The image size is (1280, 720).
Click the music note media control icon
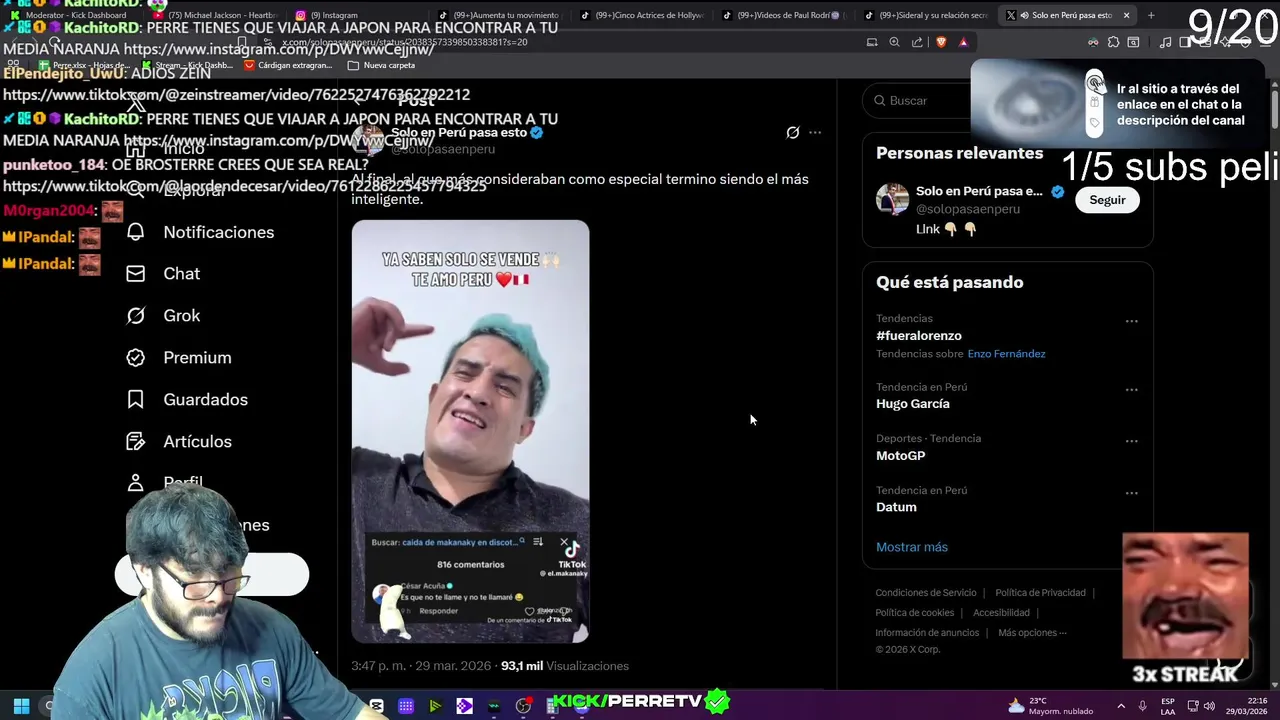[x=1165, y=42]
